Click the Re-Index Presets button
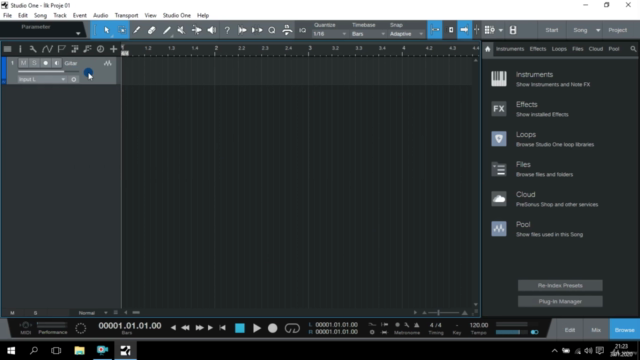Viewport: 640px width, 360px height. (560, 286)
